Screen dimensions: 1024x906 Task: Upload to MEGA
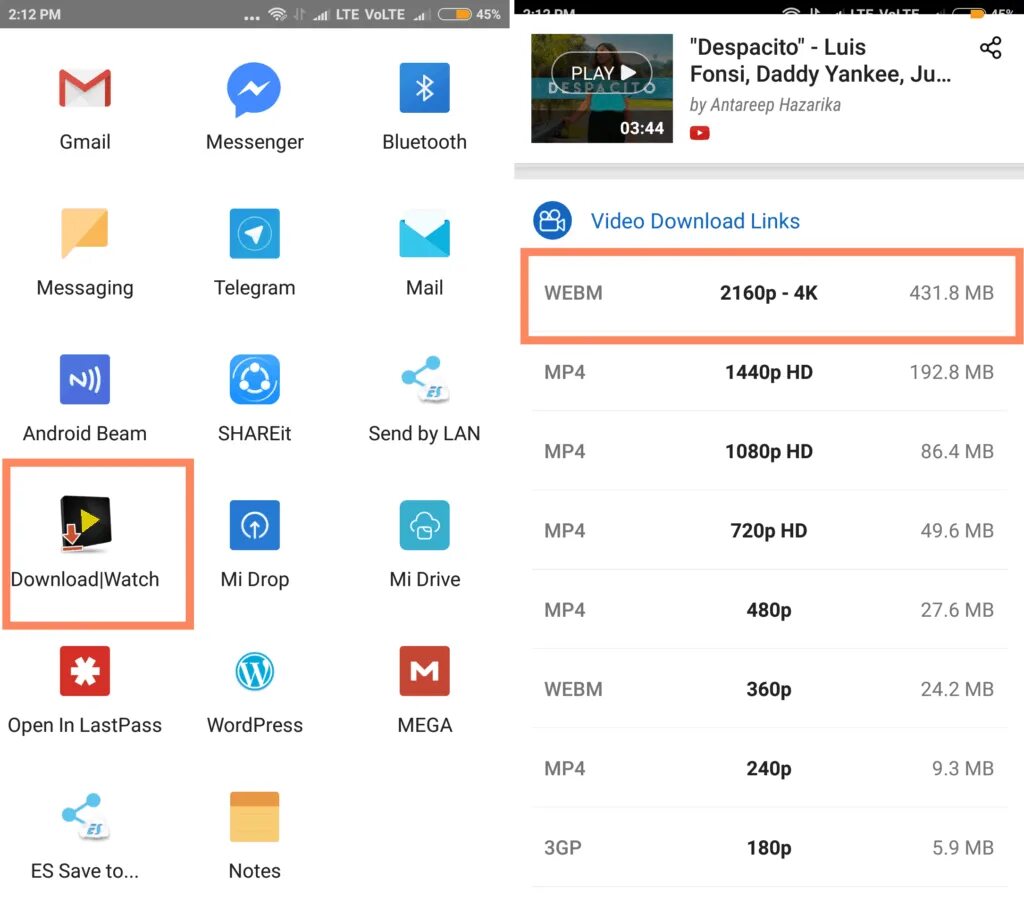tap(424, 670)
